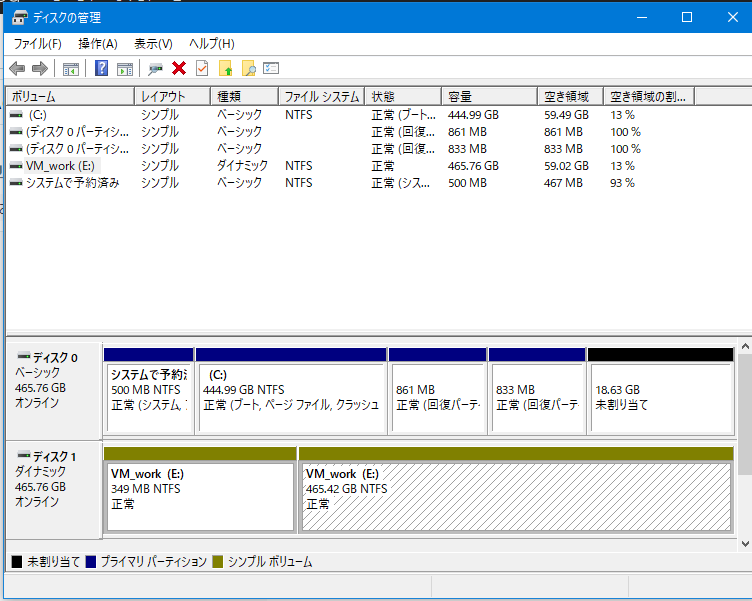This screenshot has width=752, height=601.
Task: Click the black 未割り当て legend swatch
Action: click(17, 562)
